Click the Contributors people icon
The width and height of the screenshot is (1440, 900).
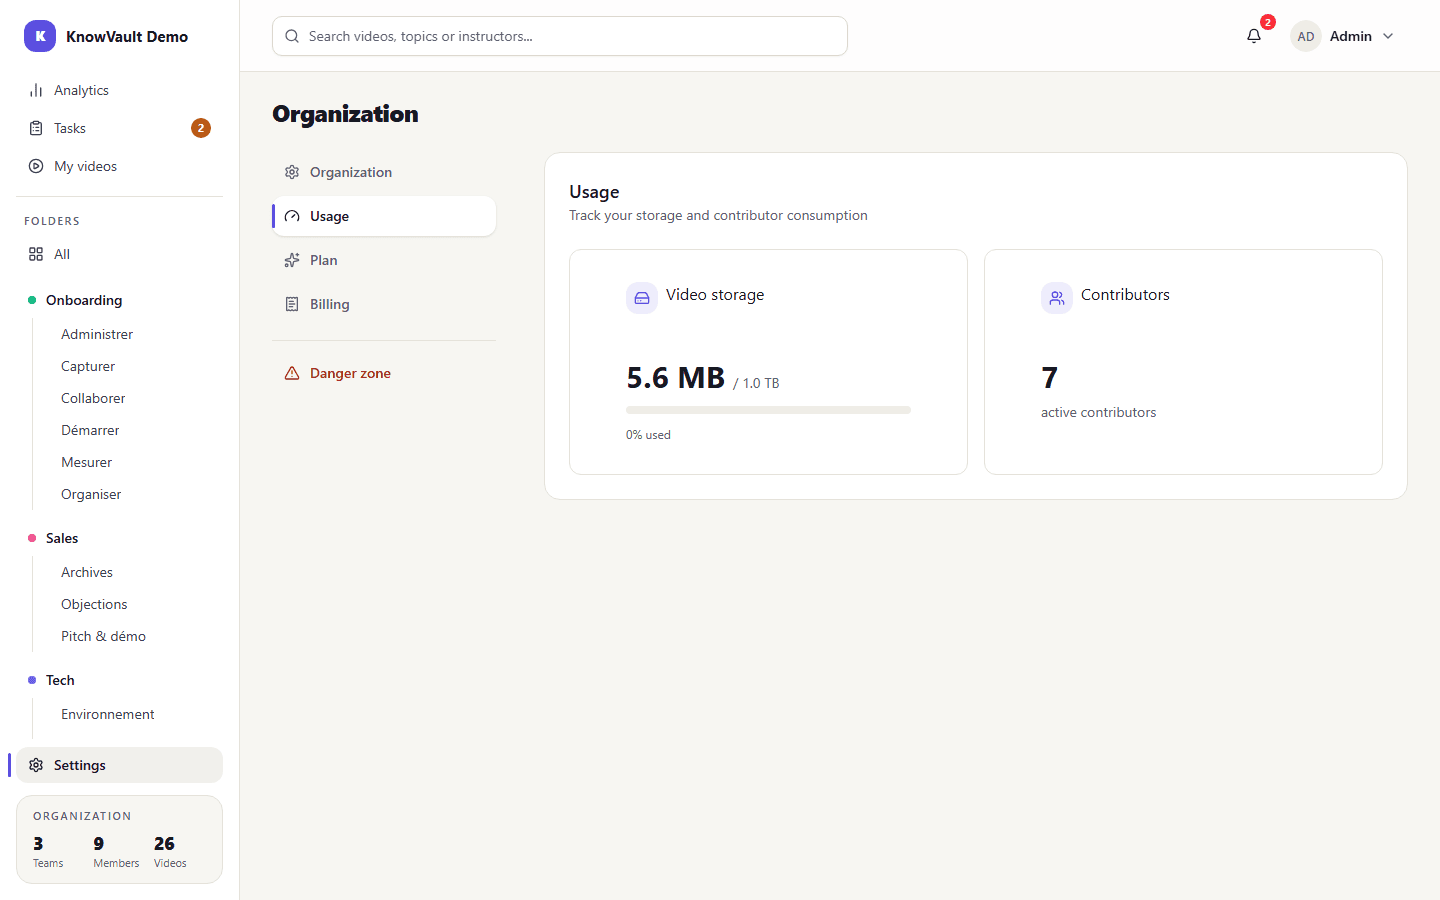[1057, 298]
